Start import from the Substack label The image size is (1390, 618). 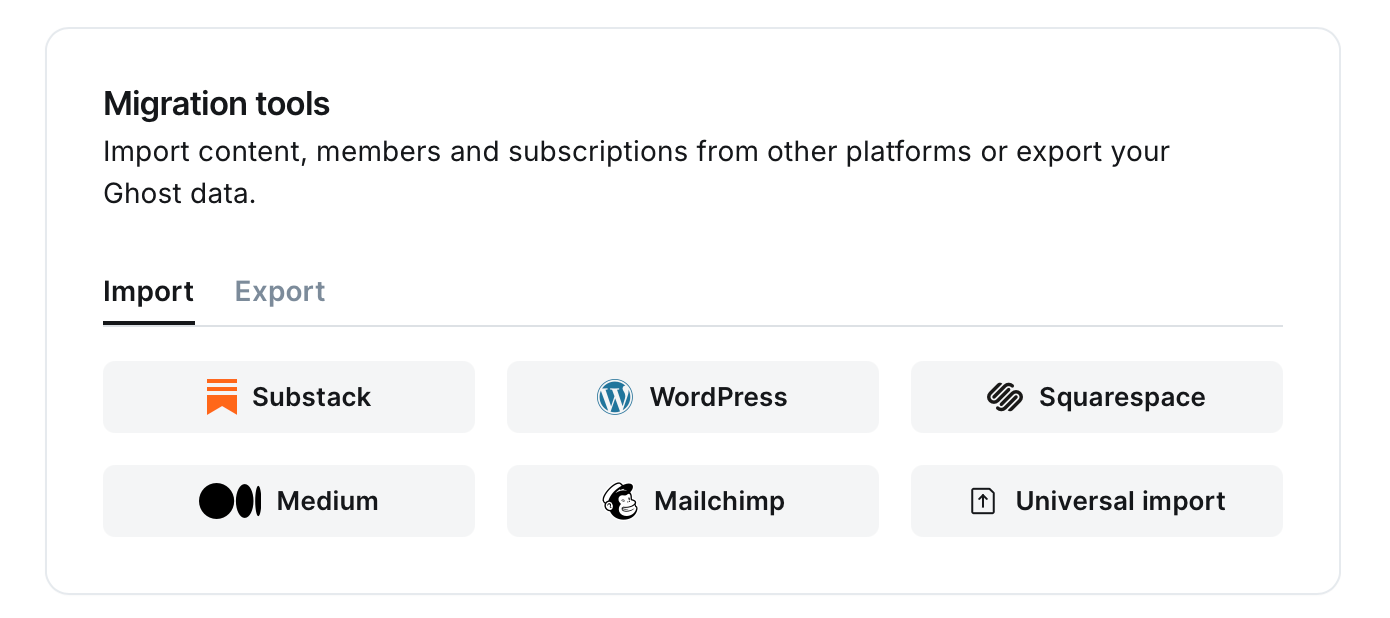(x=311, y=397)
